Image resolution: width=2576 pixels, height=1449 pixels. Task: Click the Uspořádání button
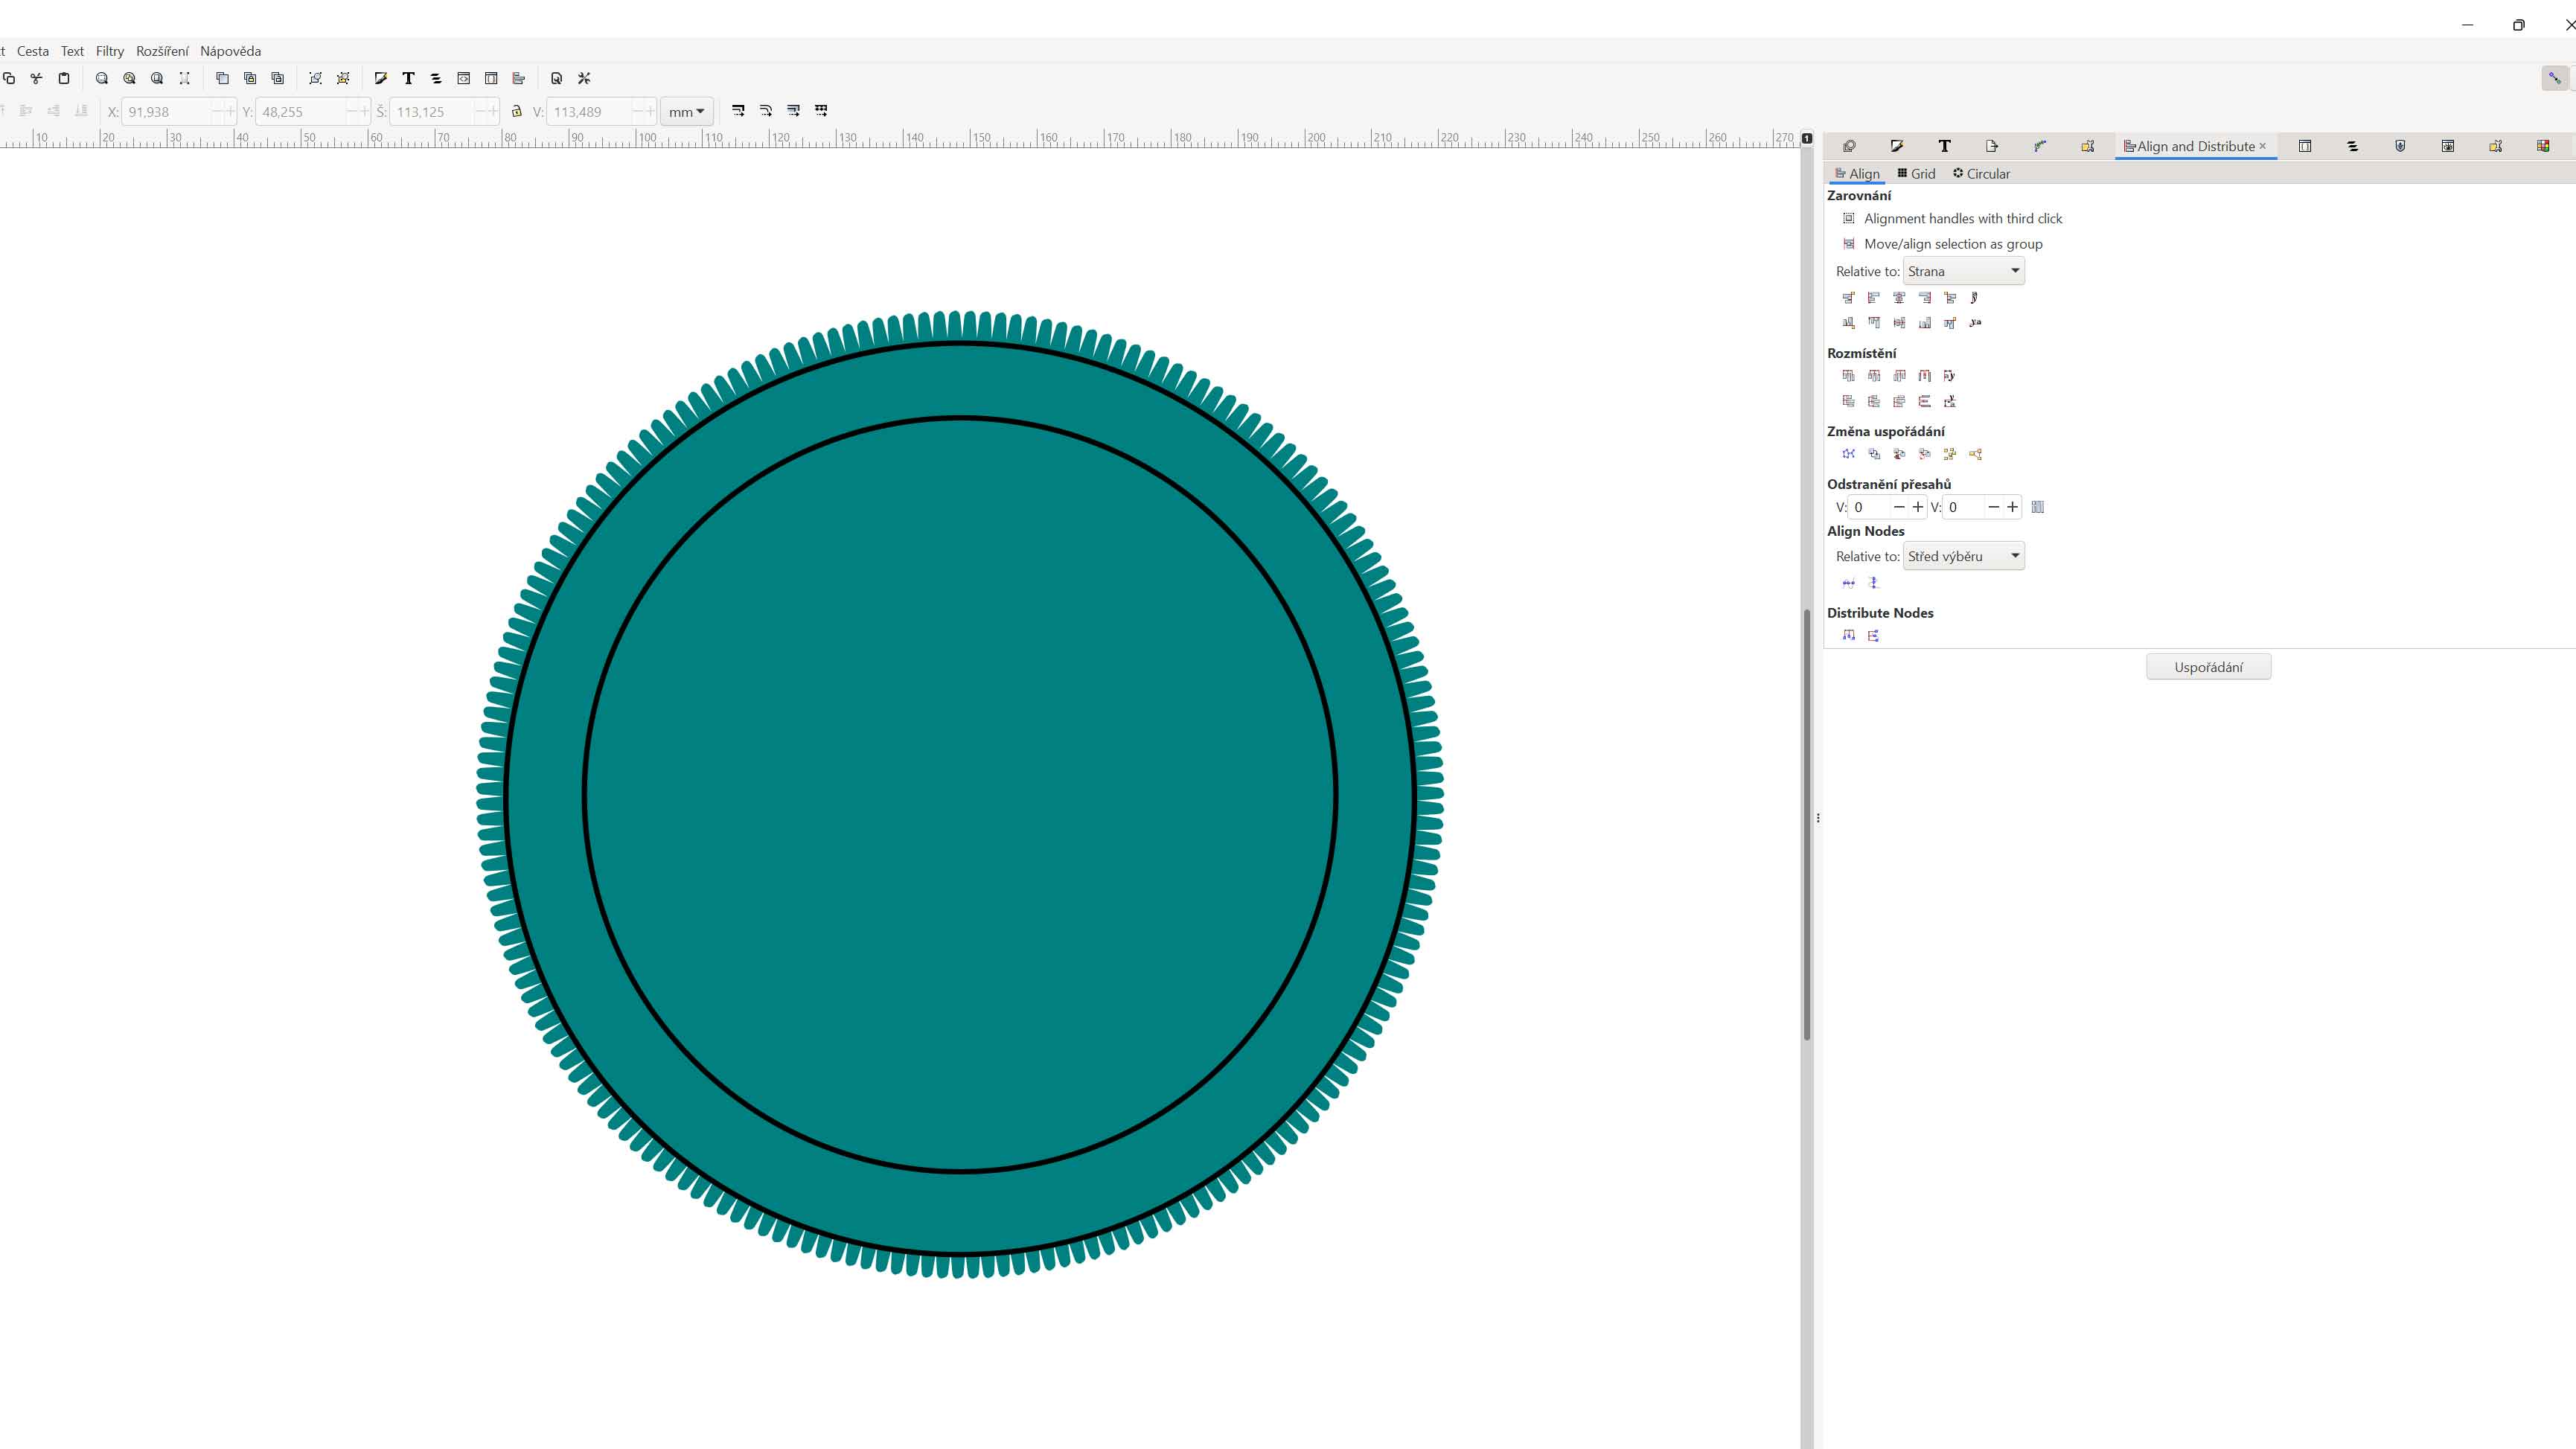click(x=2208, y=667)
